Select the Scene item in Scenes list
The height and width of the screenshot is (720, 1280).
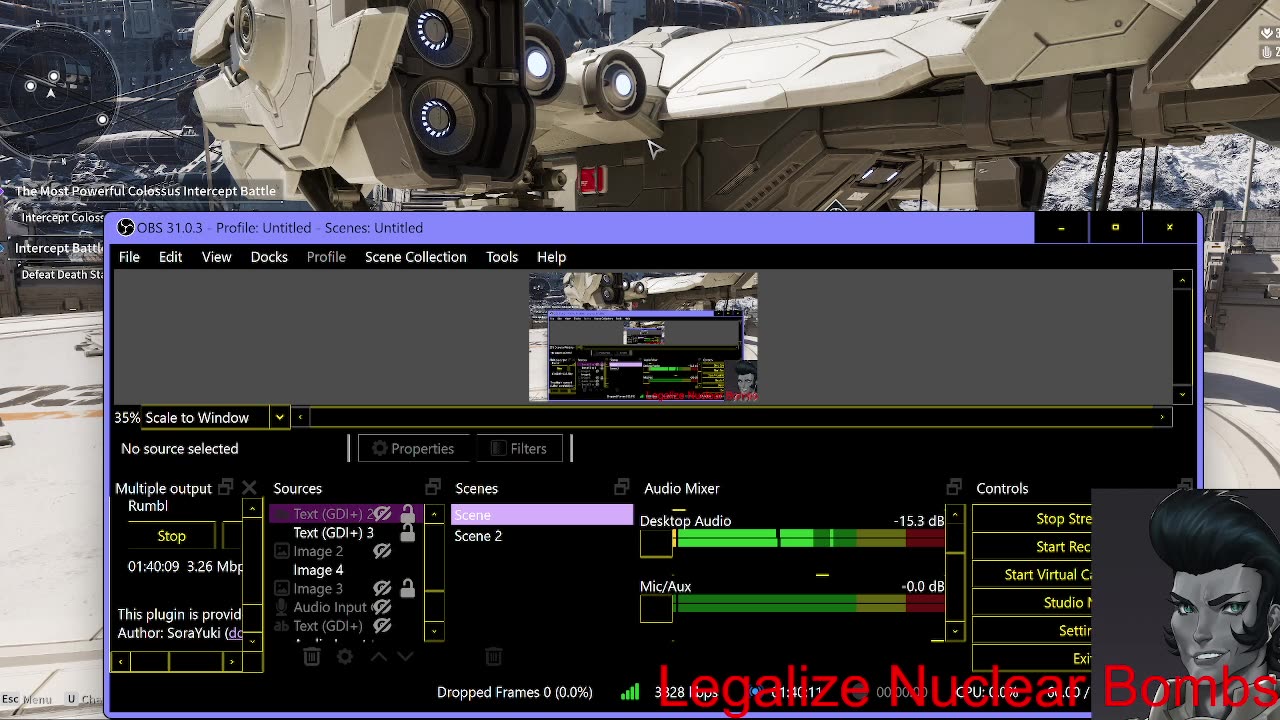pos(542,515)
